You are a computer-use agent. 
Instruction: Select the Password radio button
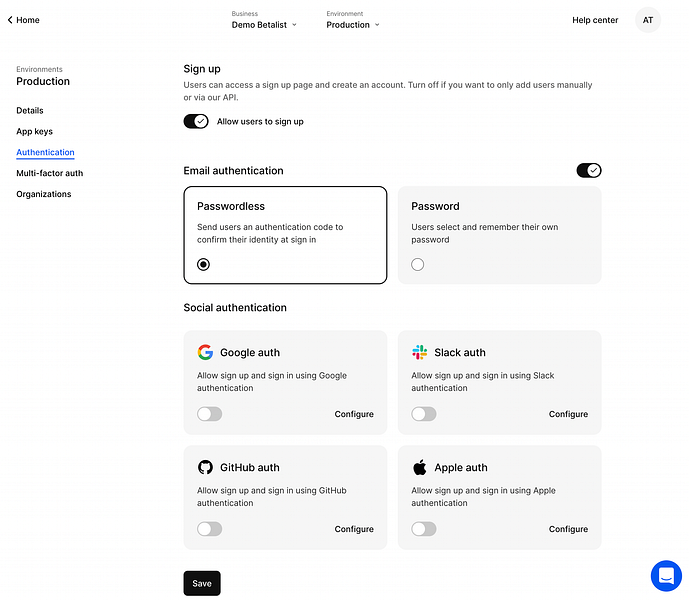coord(417,264)
